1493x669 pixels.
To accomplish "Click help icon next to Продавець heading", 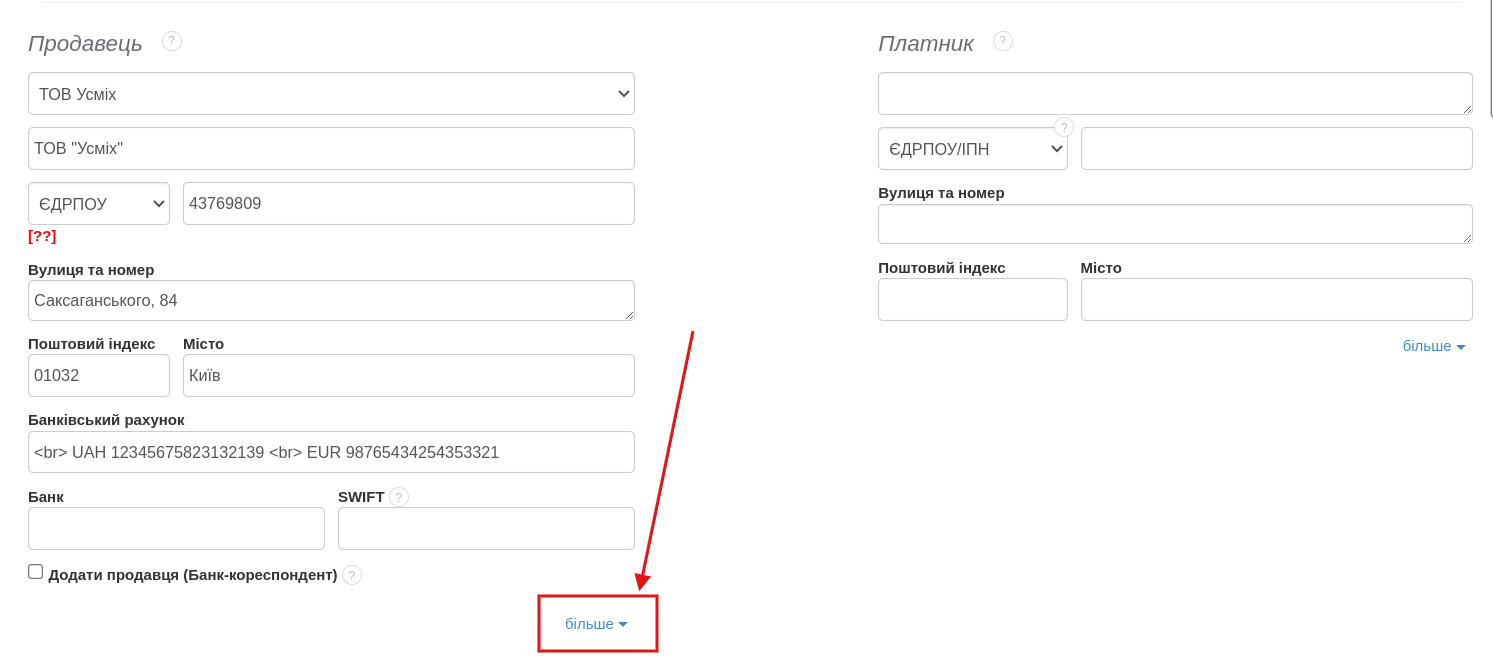I will coord(172,41).
